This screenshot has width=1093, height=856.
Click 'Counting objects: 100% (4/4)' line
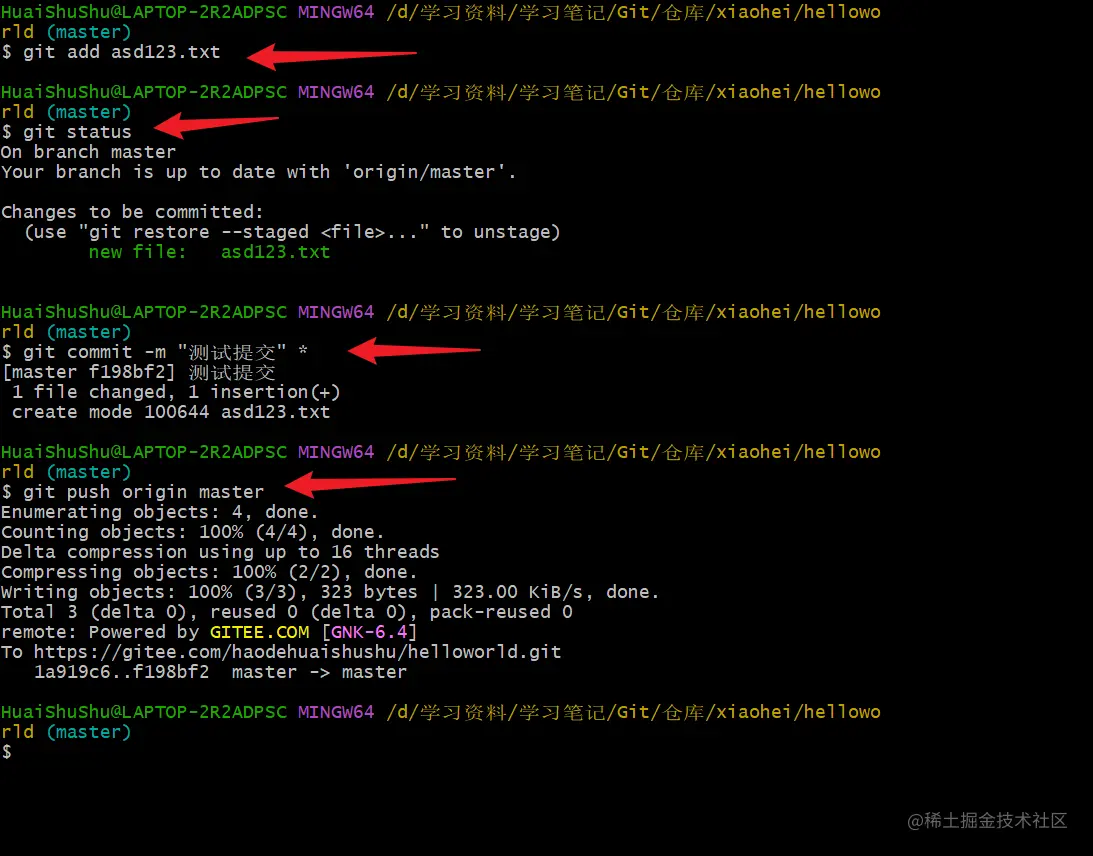[x=192, y=533]
